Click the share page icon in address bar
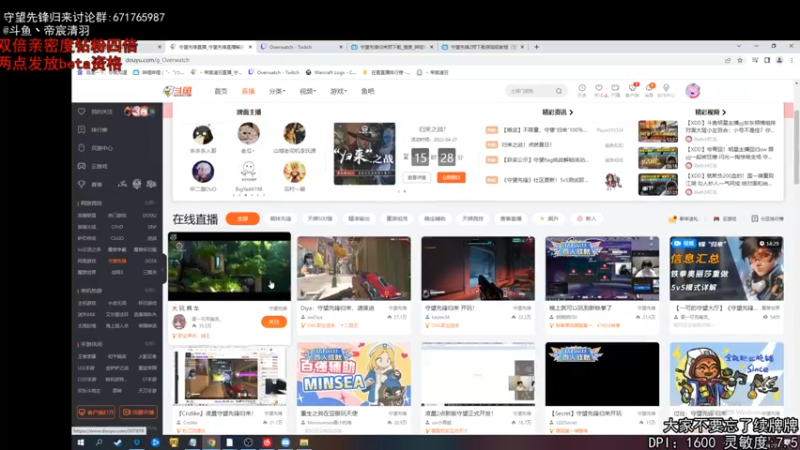The width and height of the screenshot is (800, 450). [x=728, y=60]
